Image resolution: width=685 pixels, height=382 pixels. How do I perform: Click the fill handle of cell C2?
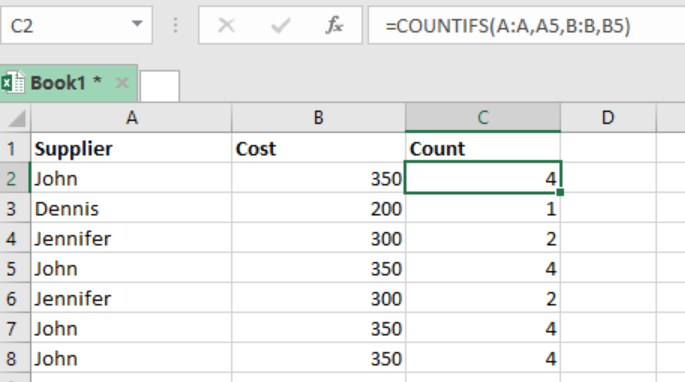[x=560, y=192]
